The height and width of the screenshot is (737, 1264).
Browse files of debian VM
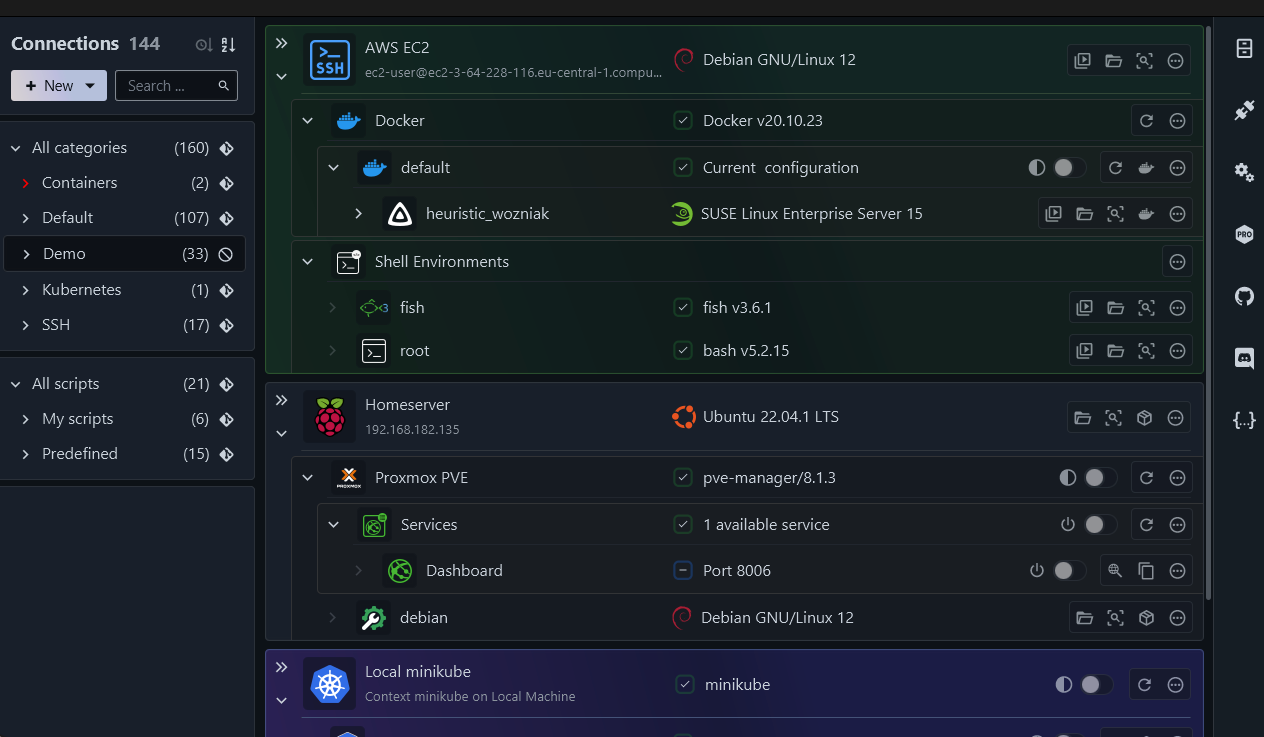1084,618
